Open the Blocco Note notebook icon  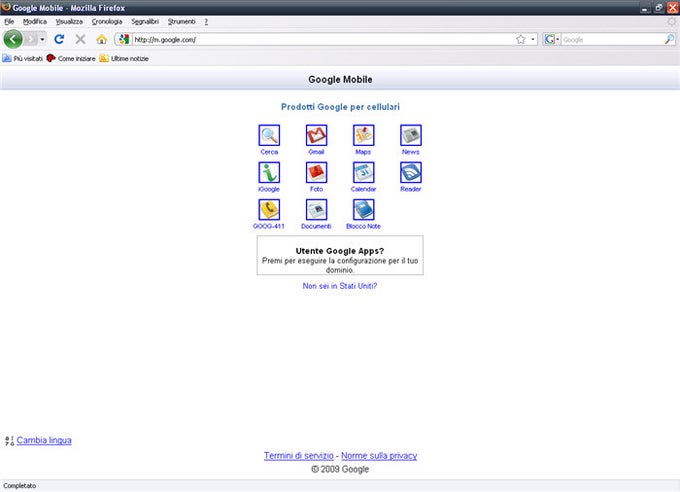363,210
